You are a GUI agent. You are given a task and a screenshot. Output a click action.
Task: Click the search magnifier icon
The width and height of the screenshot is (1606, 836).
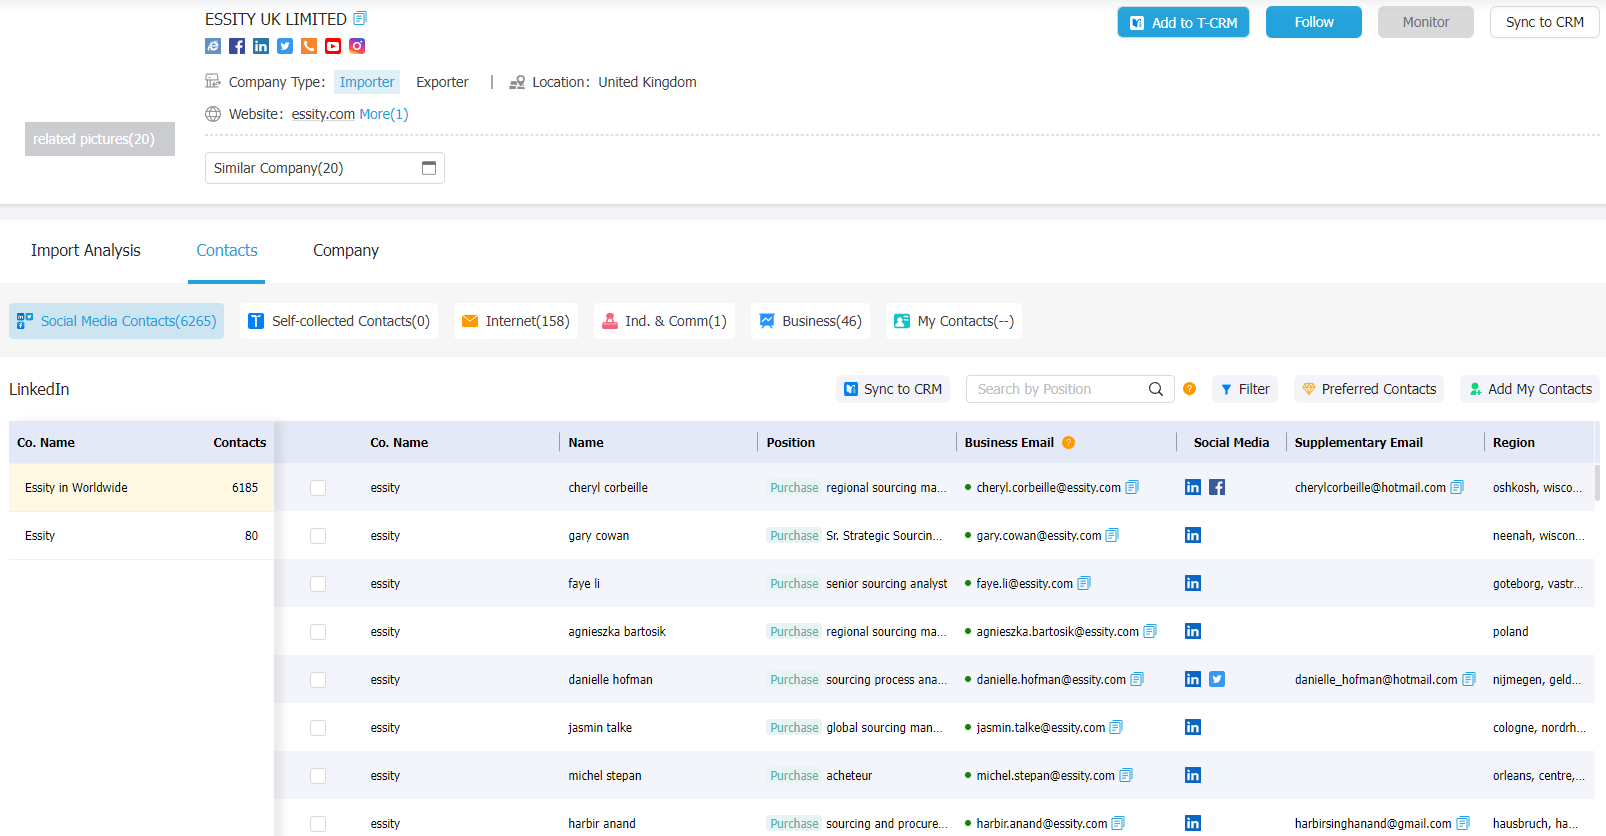pyautogui.click(x=1156, y=389)
